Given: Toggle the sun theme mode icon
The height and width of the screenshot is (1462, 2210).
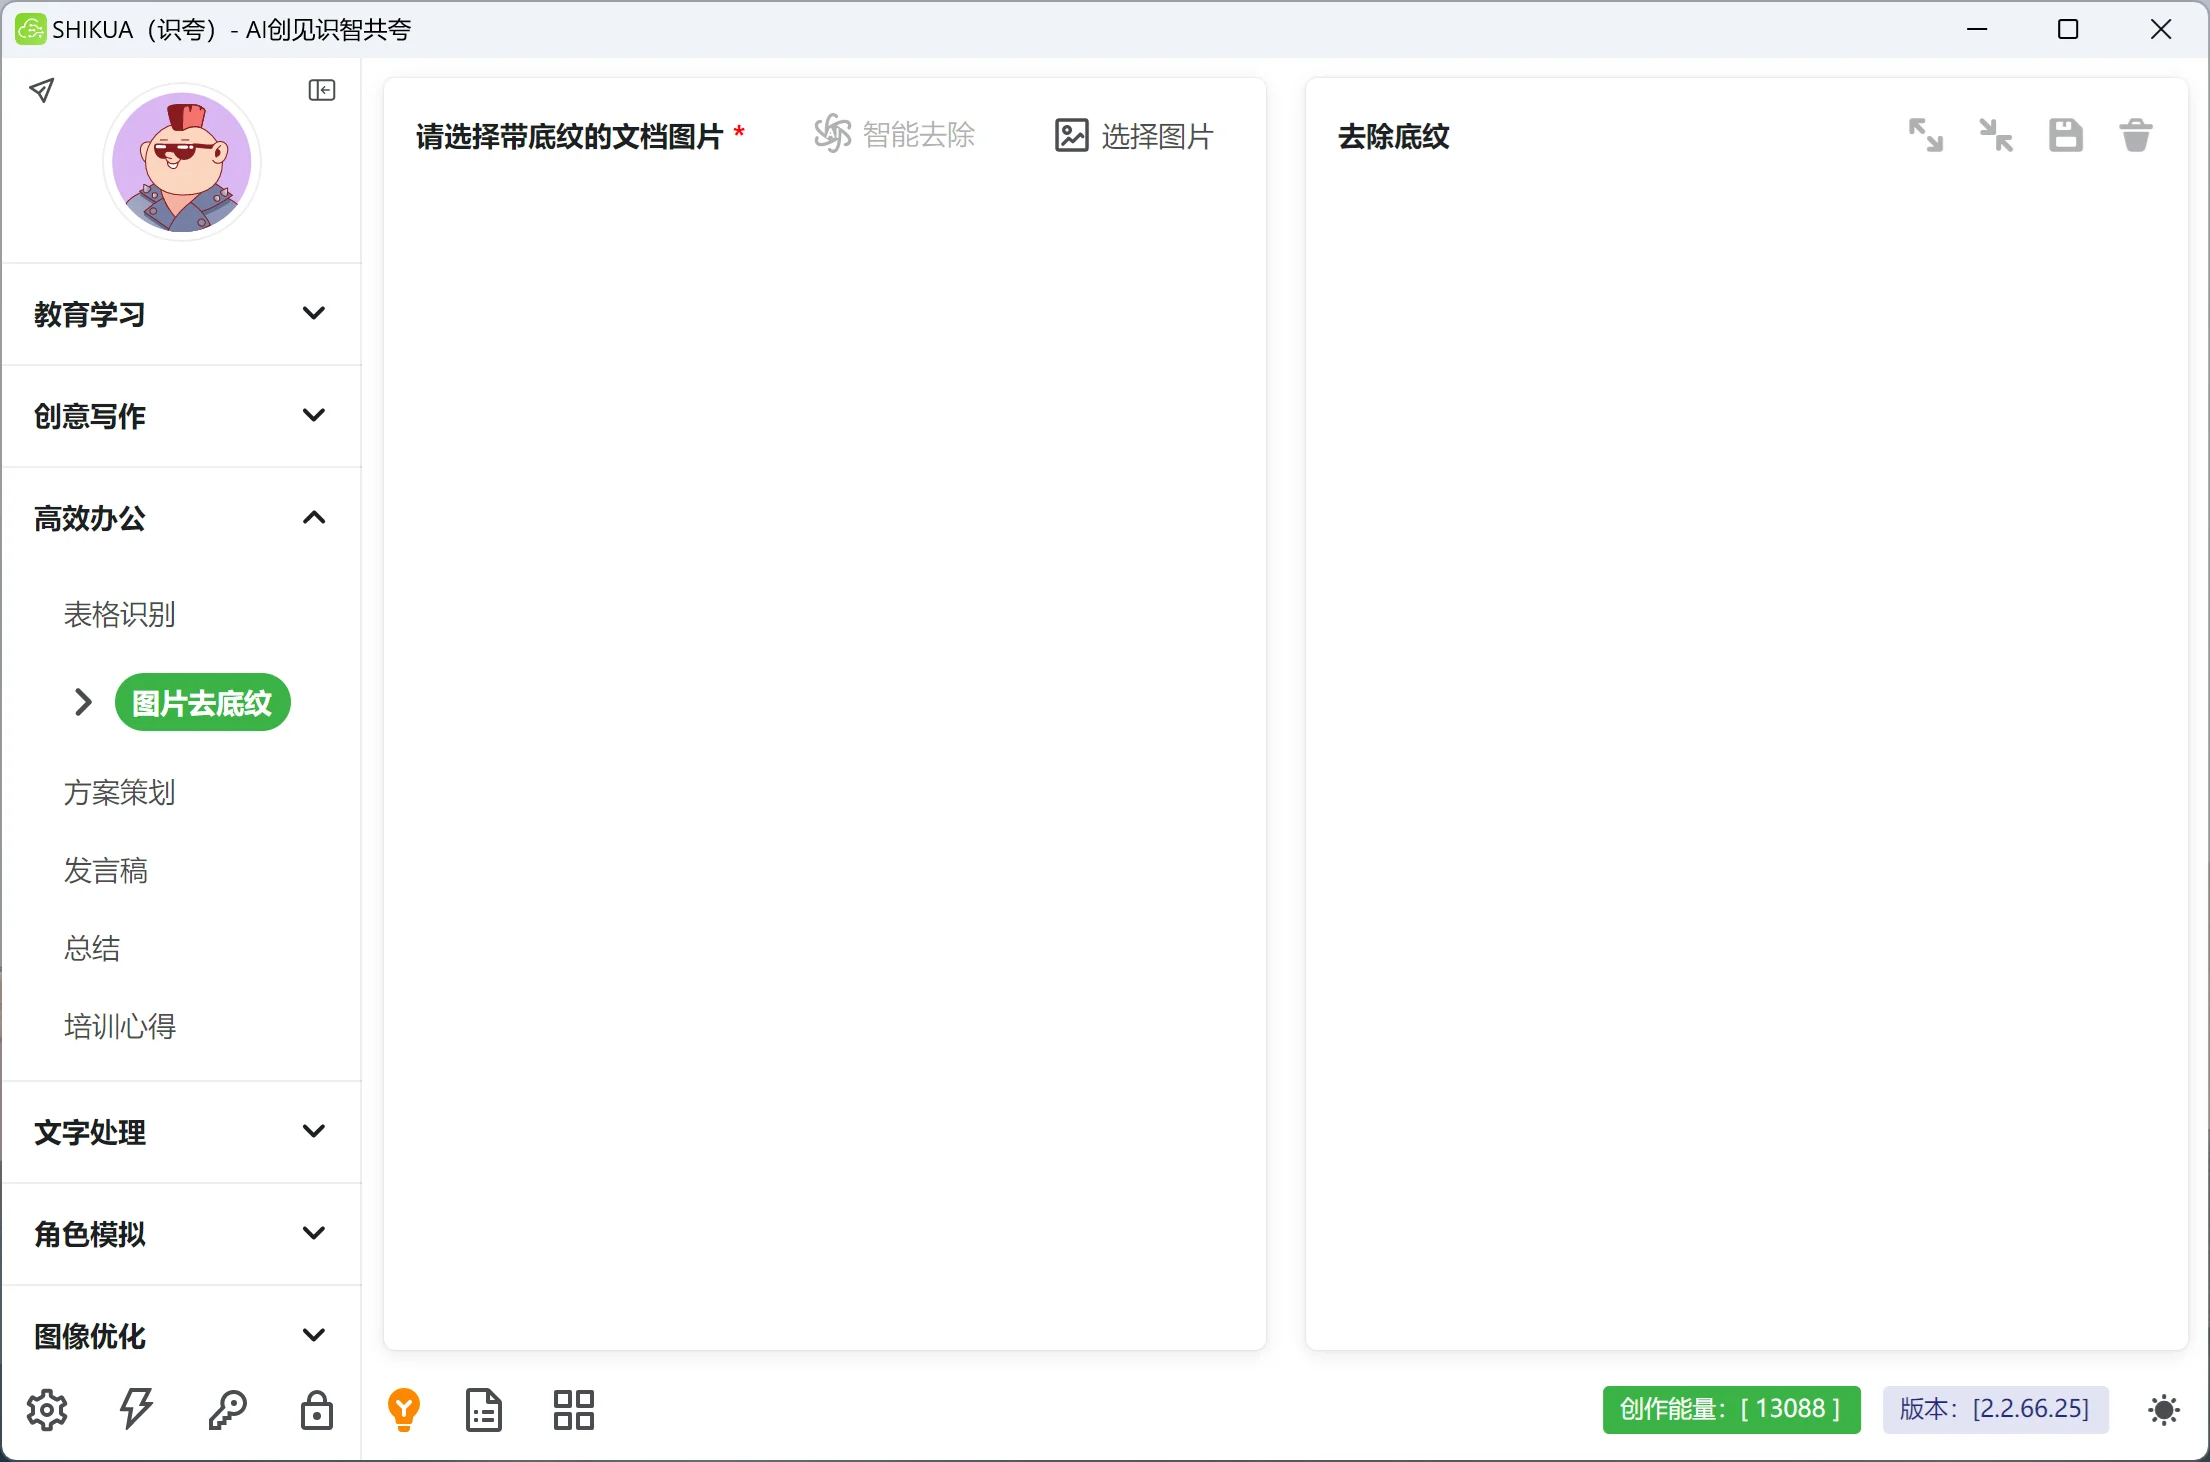Looking at the screenshot, I should (2164, 1410).
